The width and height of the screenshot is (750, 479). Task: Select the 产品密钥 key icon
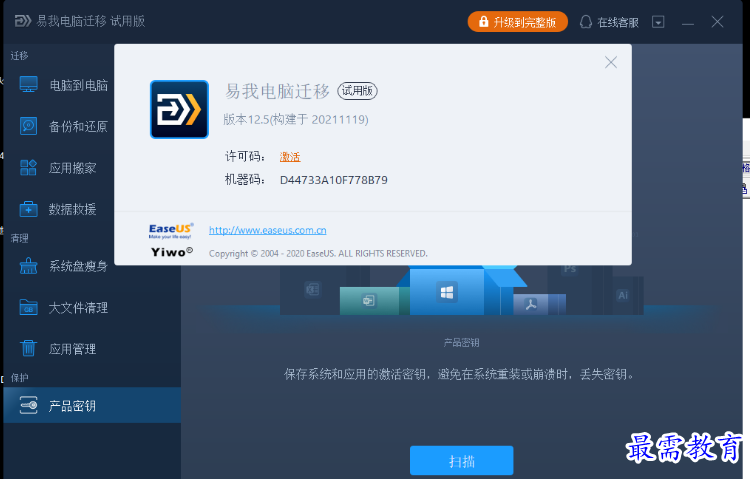point(29,405)
